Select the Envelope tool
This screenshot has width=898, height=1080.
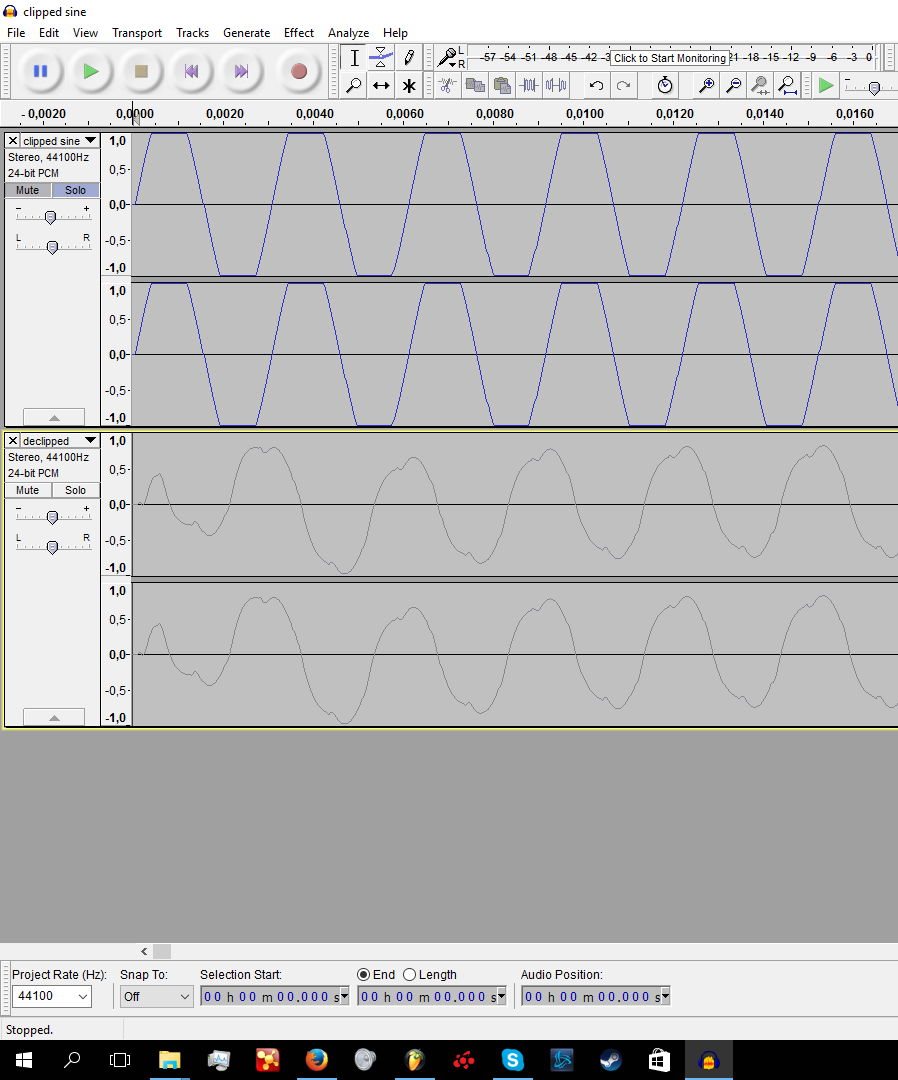coord(381,58)
